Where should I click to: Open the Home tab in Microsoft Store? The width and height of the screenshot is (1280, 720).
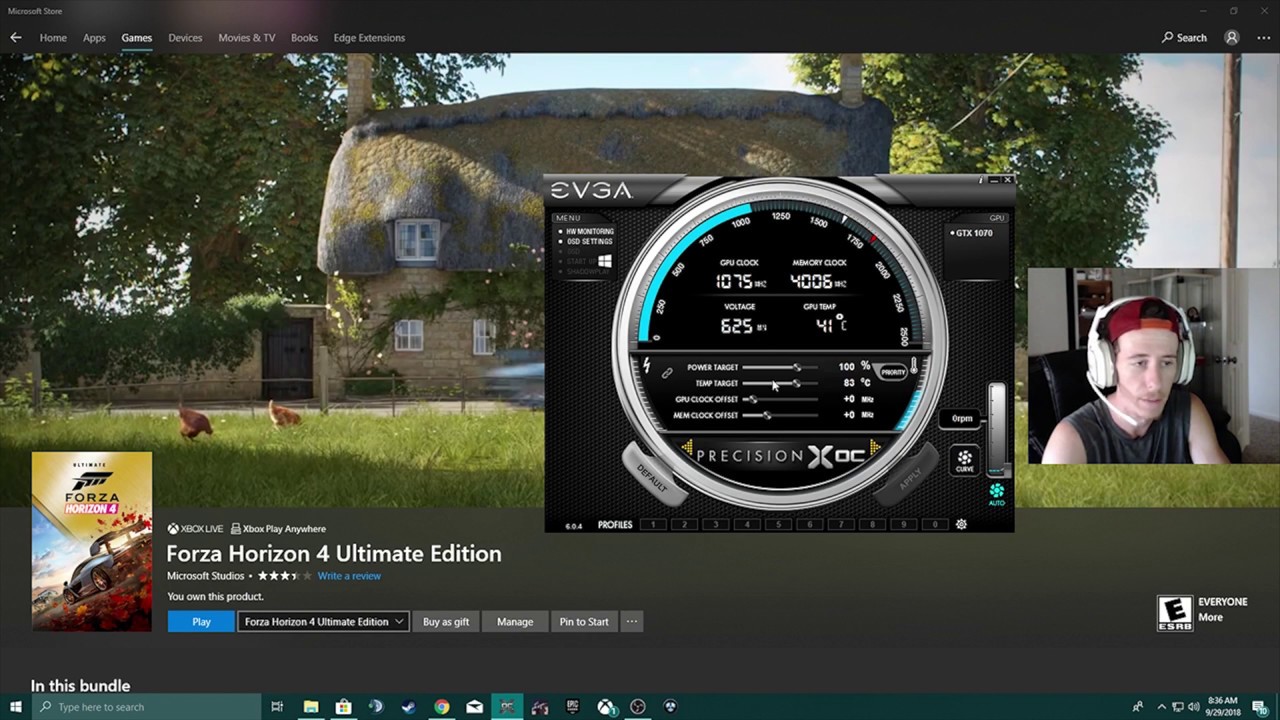[53, 38]
